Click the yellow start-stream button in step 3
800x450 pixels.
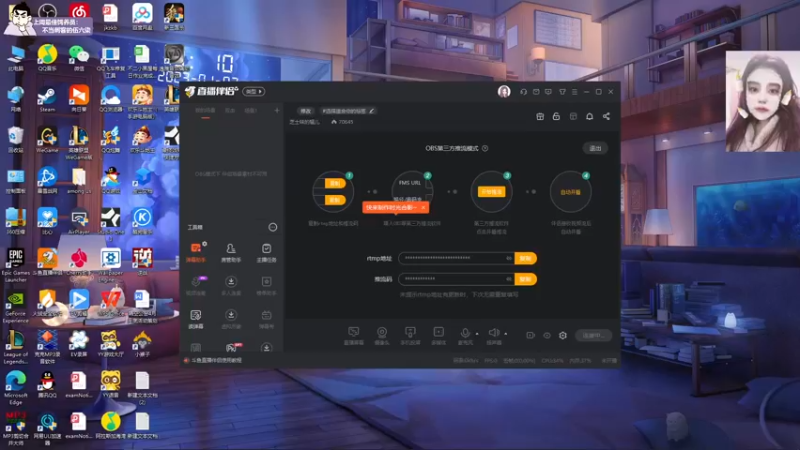point(491,192)
